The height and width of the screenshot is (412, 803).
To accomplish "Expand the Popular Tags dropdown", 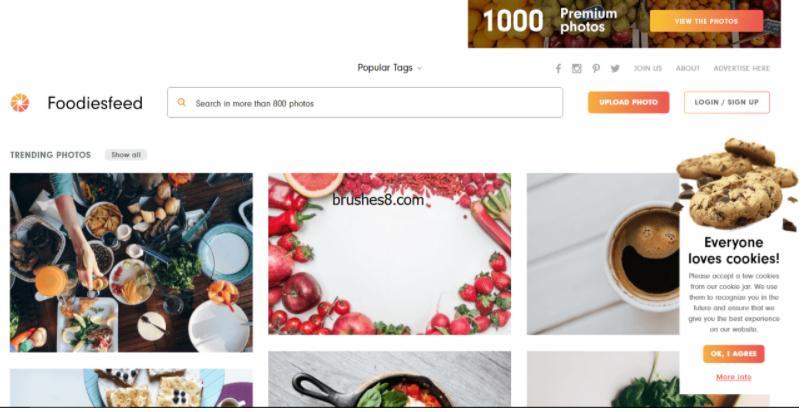I will pos(390,68).
